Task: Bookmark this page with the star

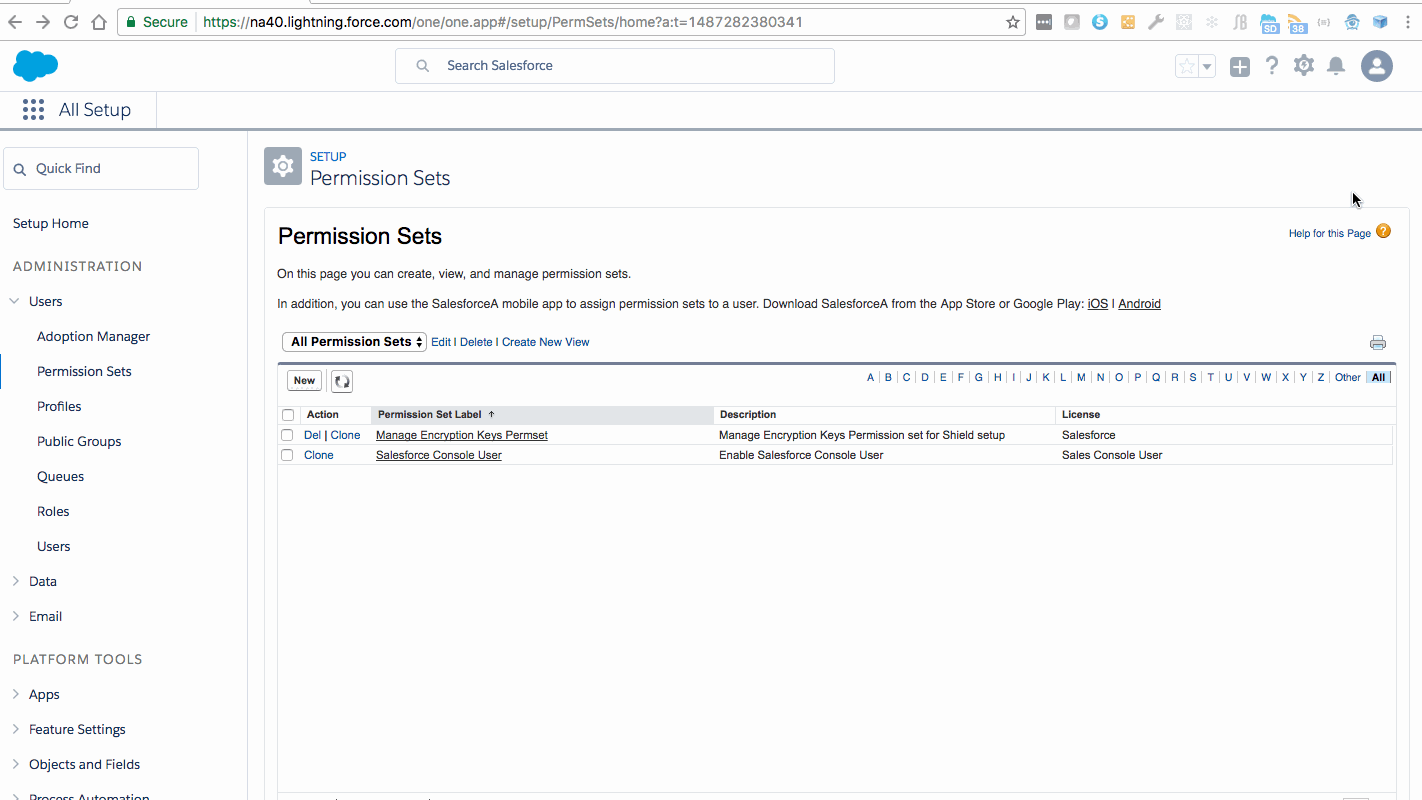Action: [x=1013, y=22]
